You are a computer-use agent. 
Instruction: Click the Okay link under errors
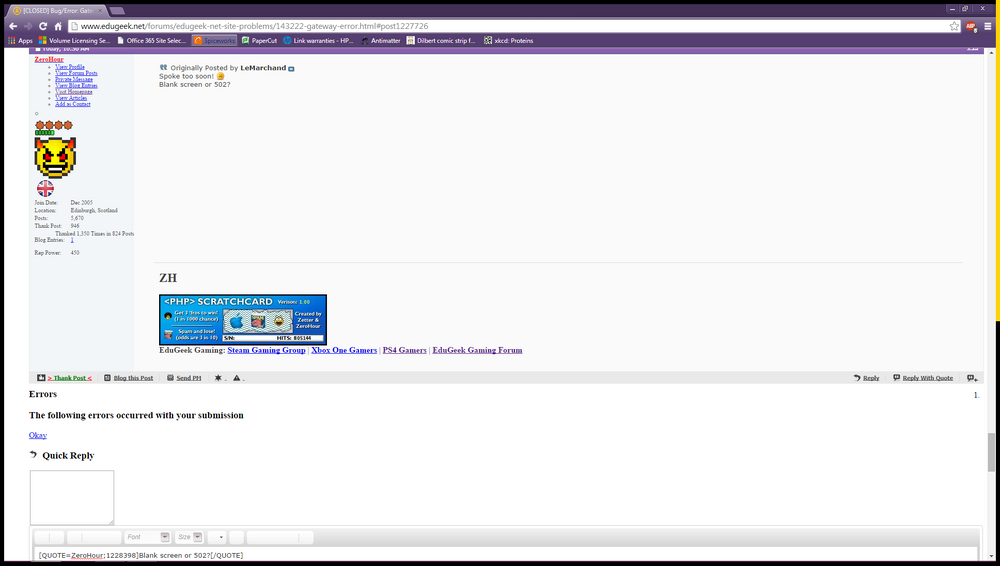pyautogui.click(x=38, y=435)
